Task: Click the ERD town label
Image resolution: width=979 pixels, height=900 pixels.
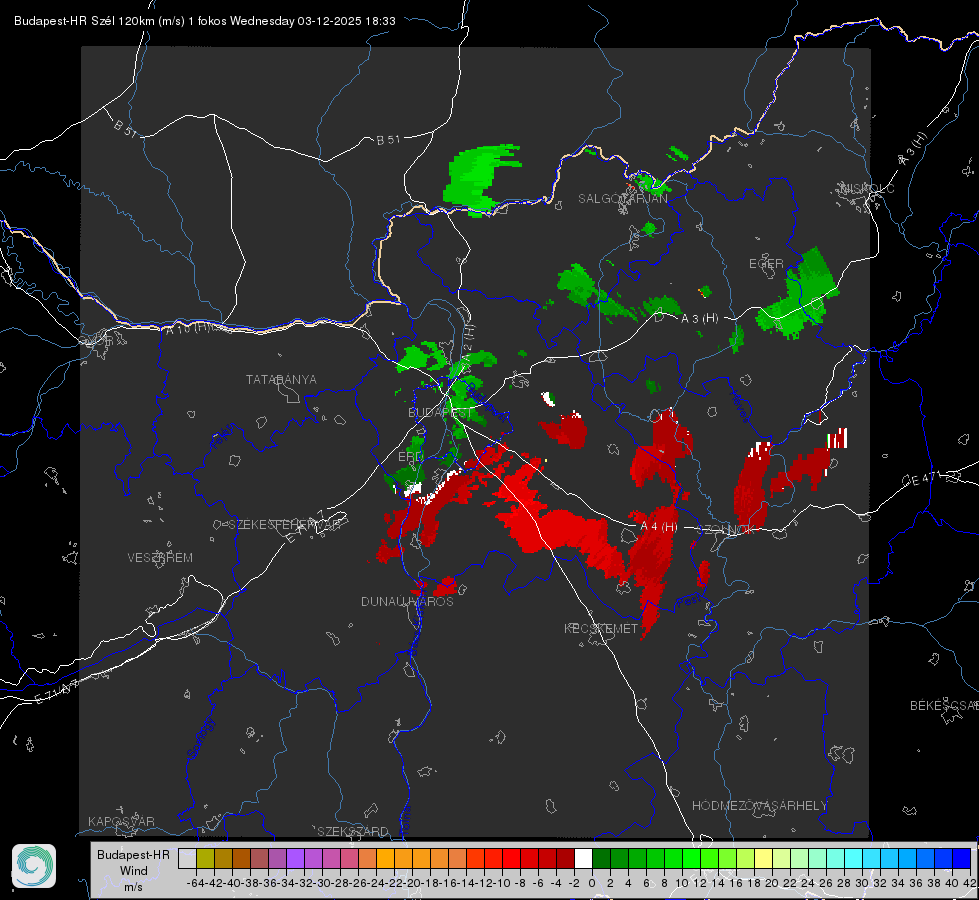Action: coord(410,457)
